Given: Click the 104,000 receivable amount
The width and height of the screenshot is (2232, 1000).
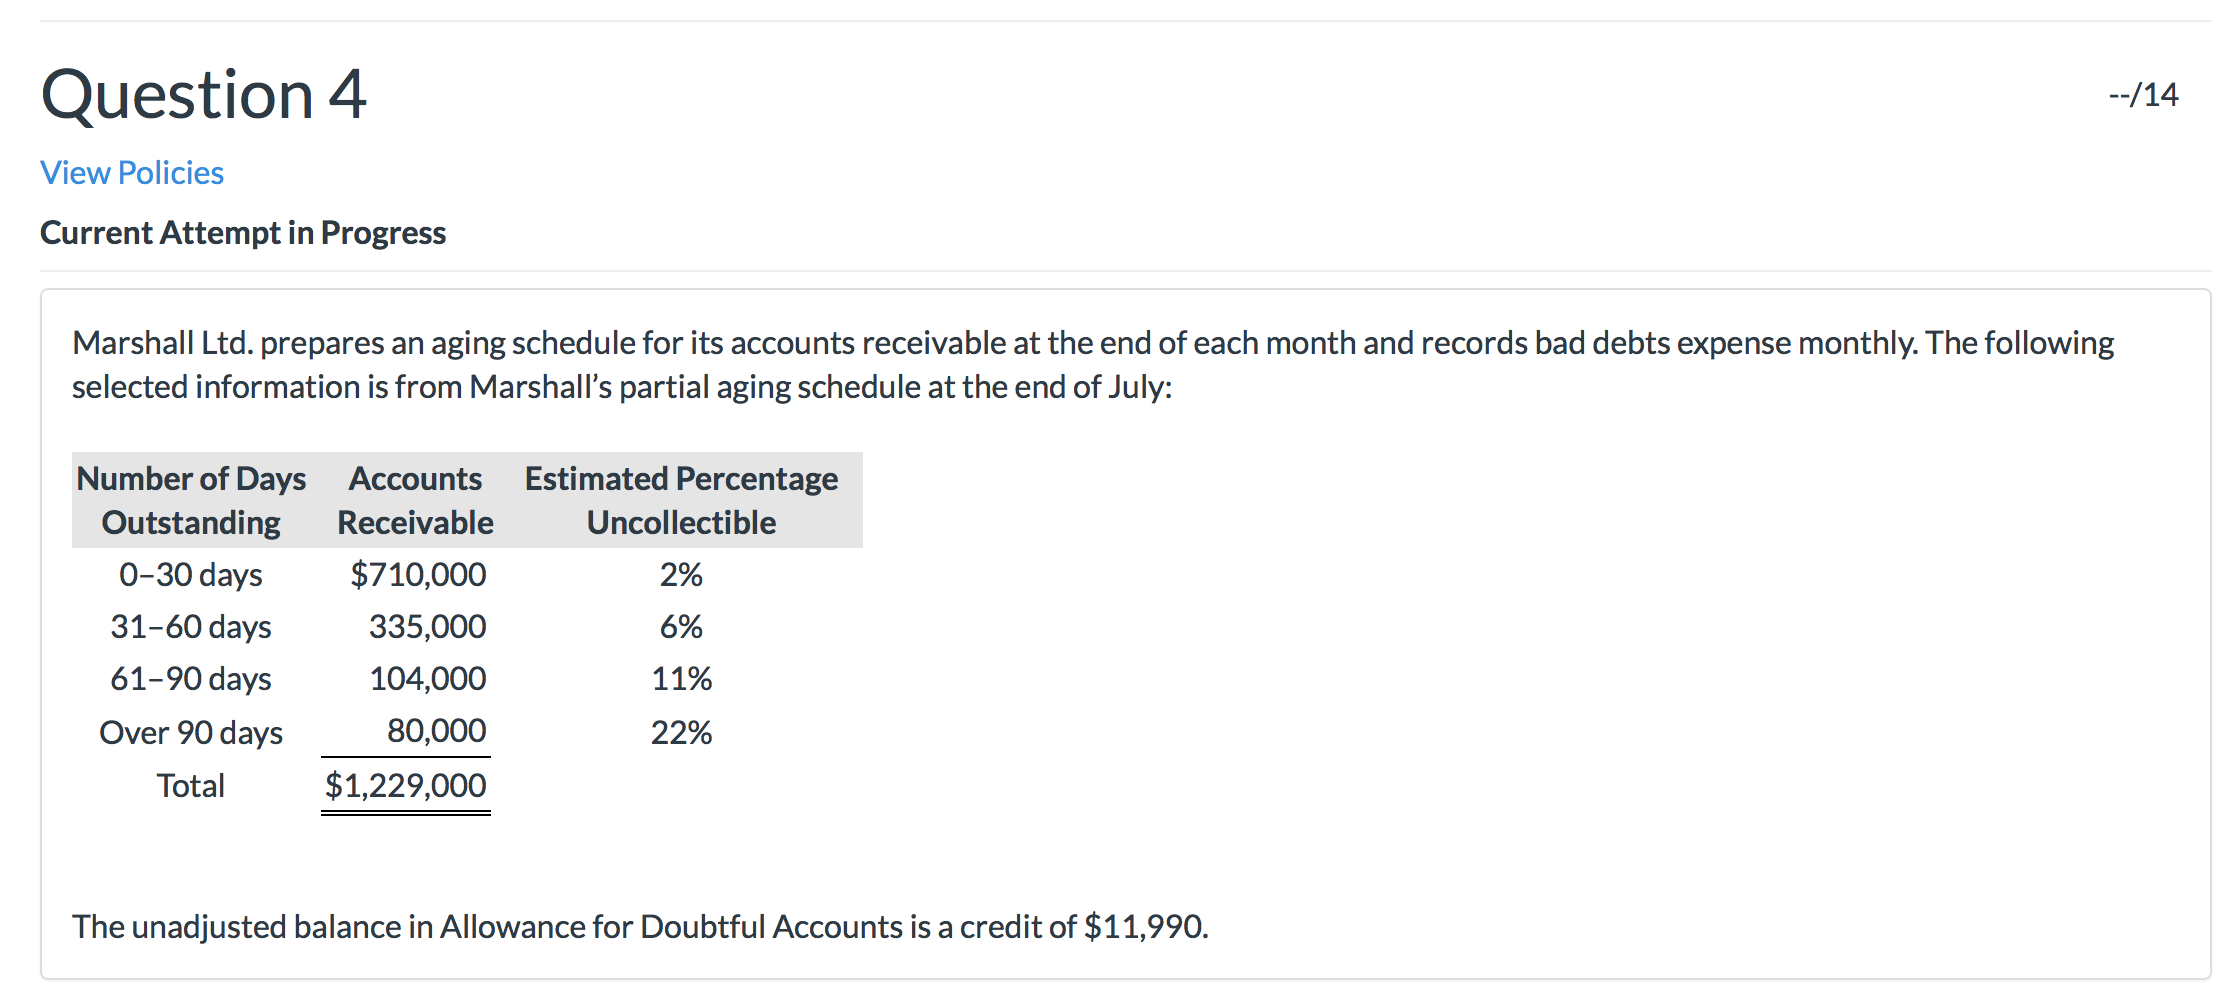Looking at the screenshot, I should point(427,679).
